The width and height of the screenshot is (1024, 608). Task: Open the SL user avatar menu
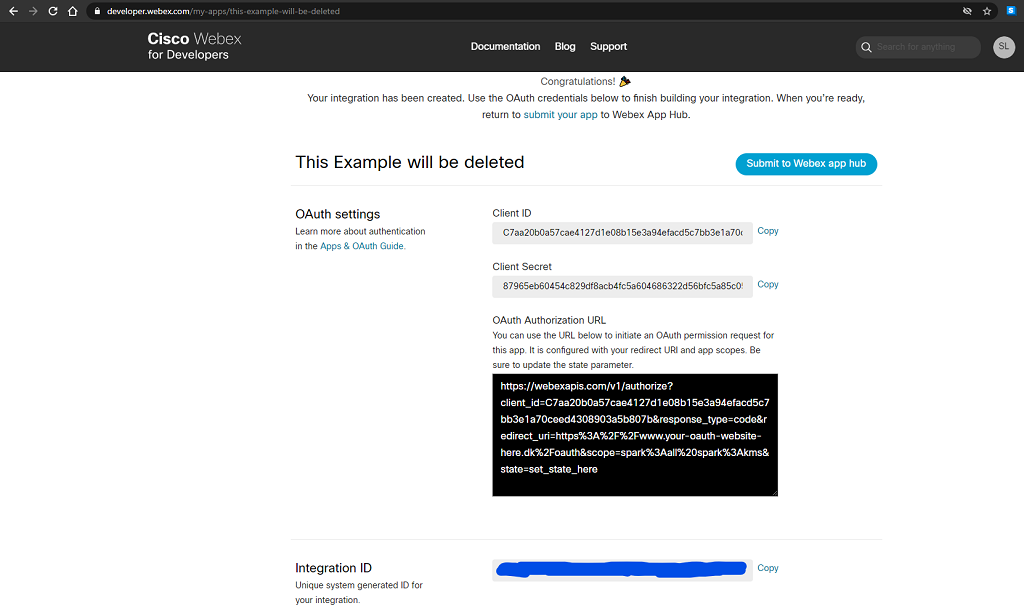1004,47
